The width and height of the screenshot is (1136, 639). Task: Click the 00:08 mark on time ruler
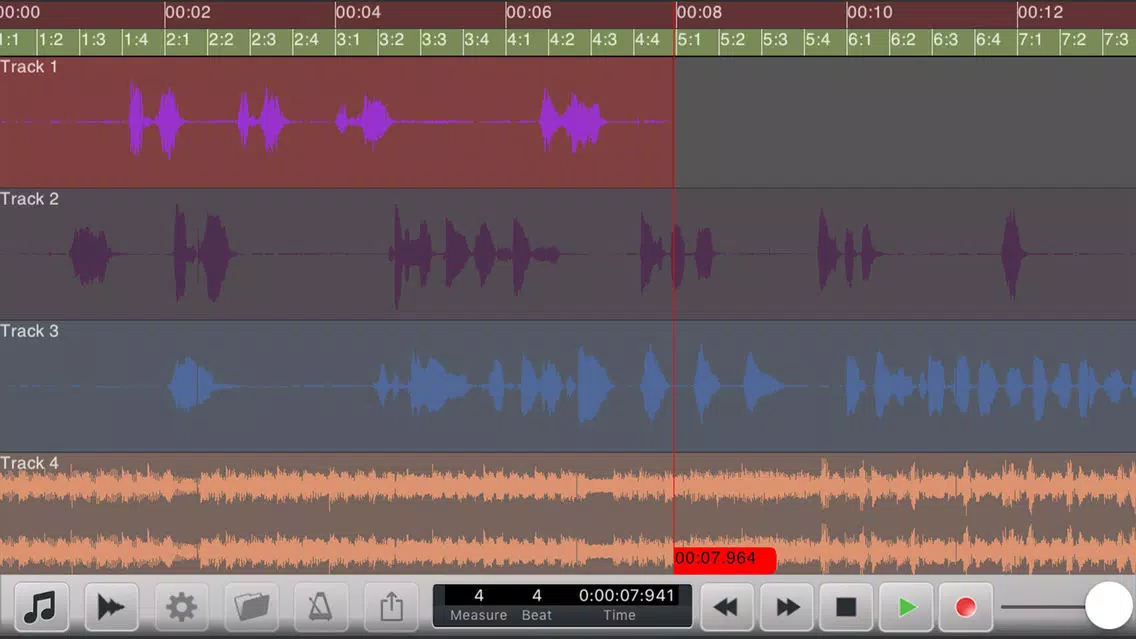(699, 12)
